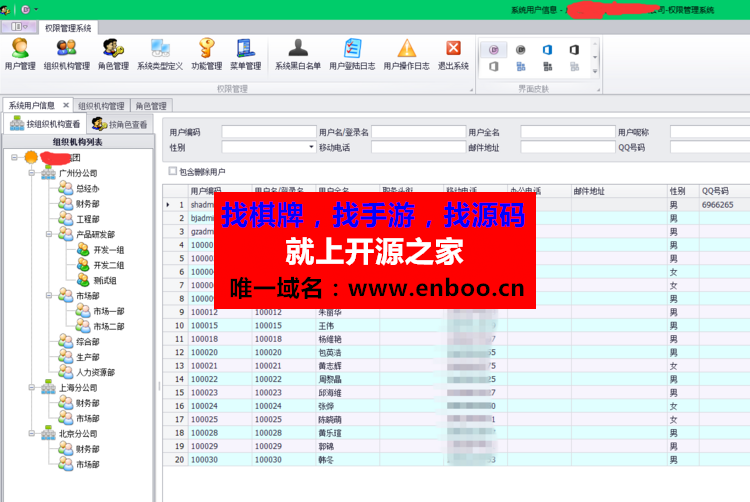Screen dimensions: 750x502
Task: Collapse 广州分公司 branch
Action: tap(32, 173)
